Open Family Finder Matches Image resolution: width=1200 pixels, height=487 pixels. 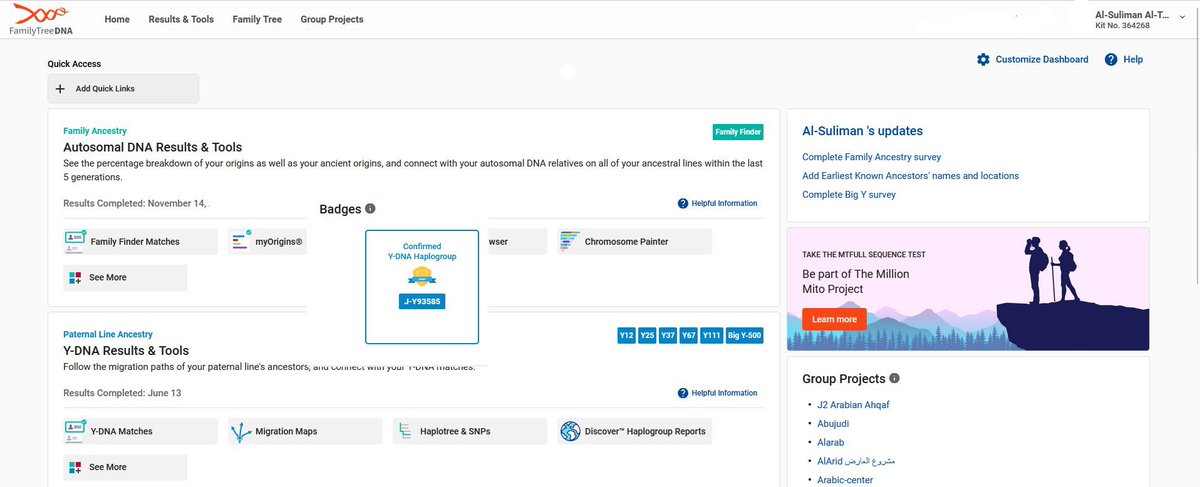tap(140, 241)
